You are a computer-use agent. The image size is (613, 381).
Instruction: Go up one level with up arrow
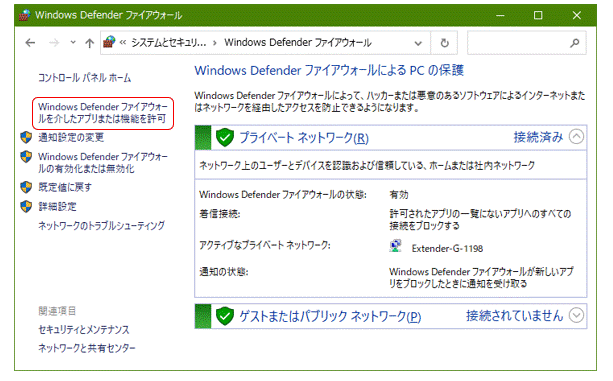tap(90, 43)
